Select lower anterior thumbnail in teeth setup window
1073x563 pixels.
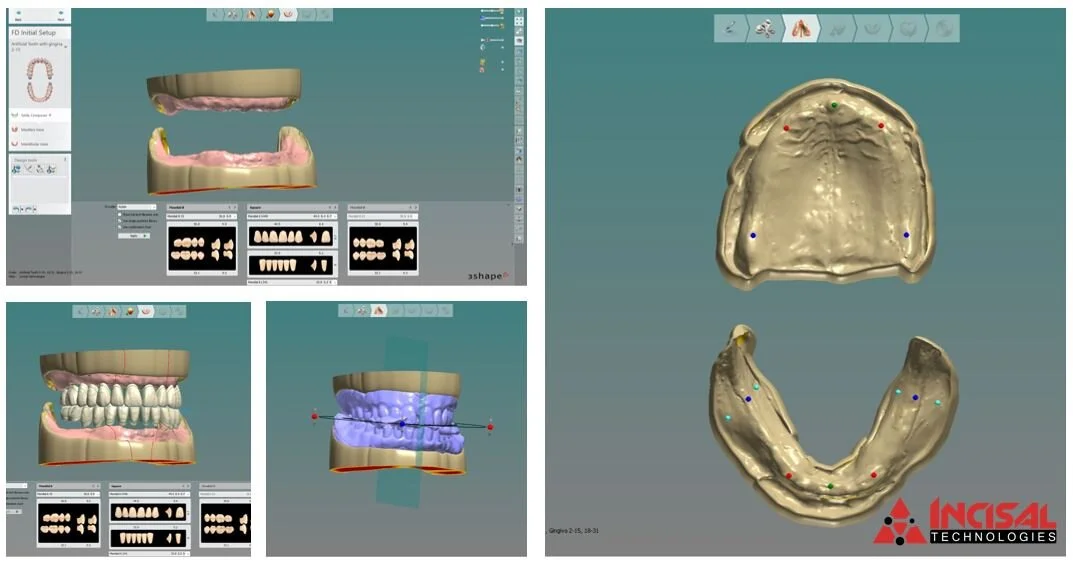(148, 538)
